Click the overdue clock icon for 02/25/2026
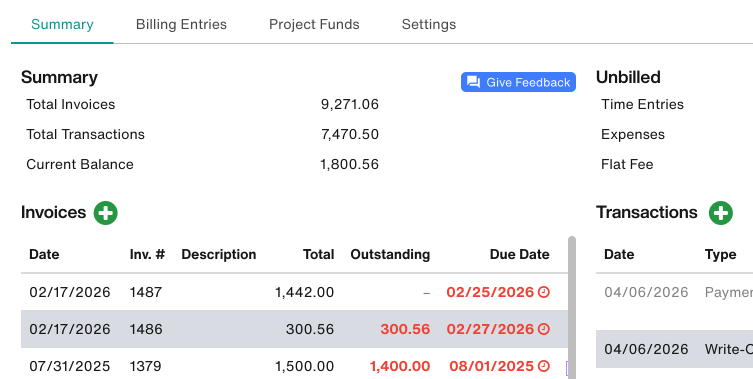This screenshot has width=753, height=379. coord(544,292)
